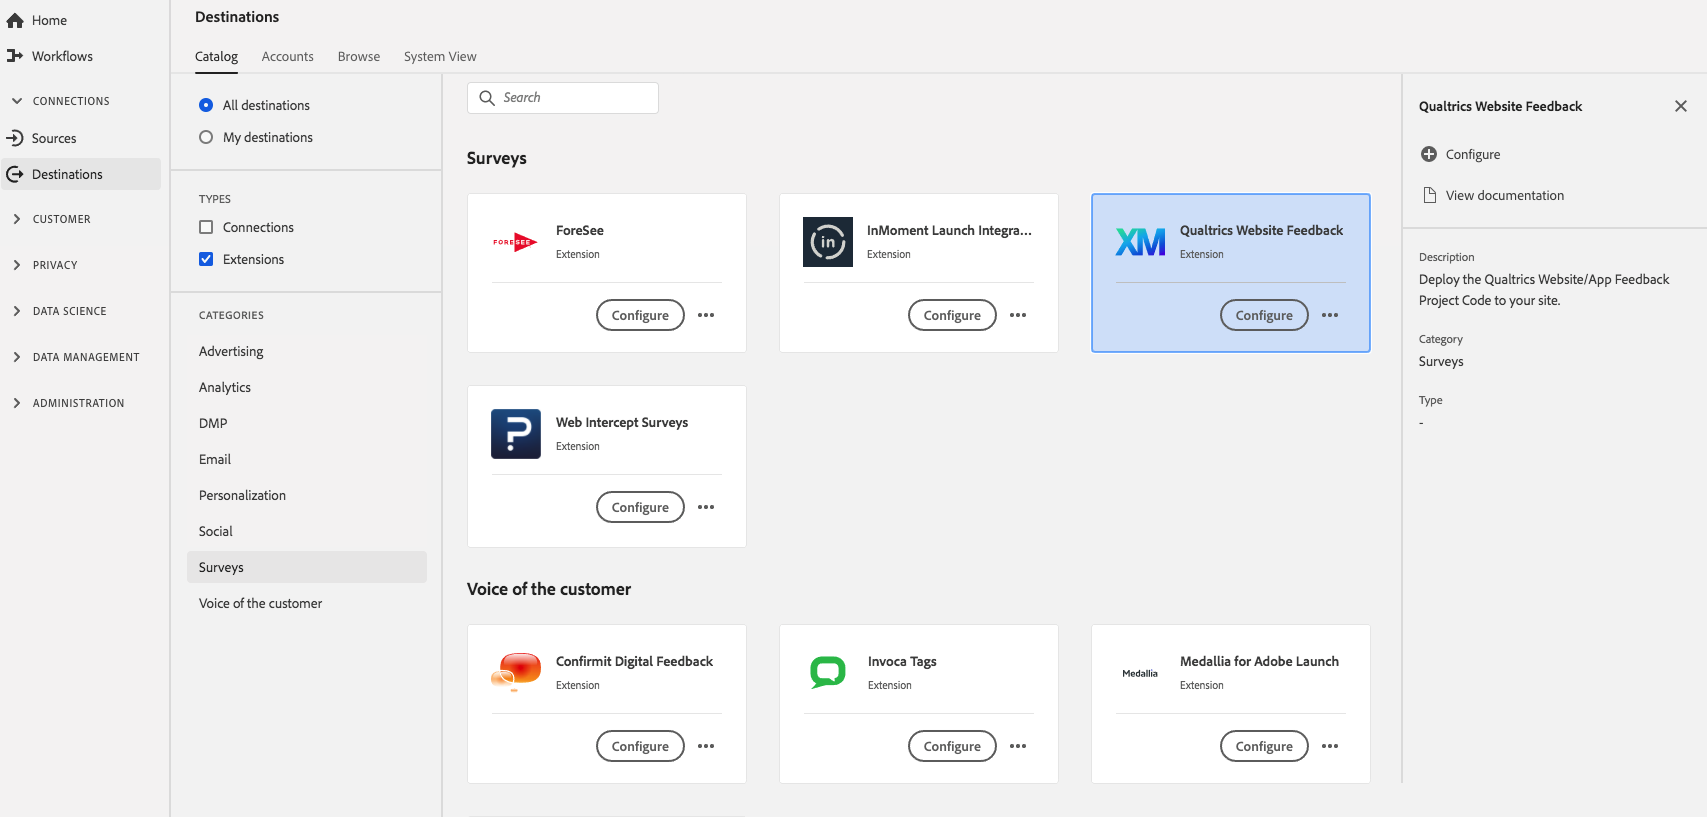Open more options for Medallia card
The image size is (1707, 817).
pyautogui.click(x=1330, y=746)
